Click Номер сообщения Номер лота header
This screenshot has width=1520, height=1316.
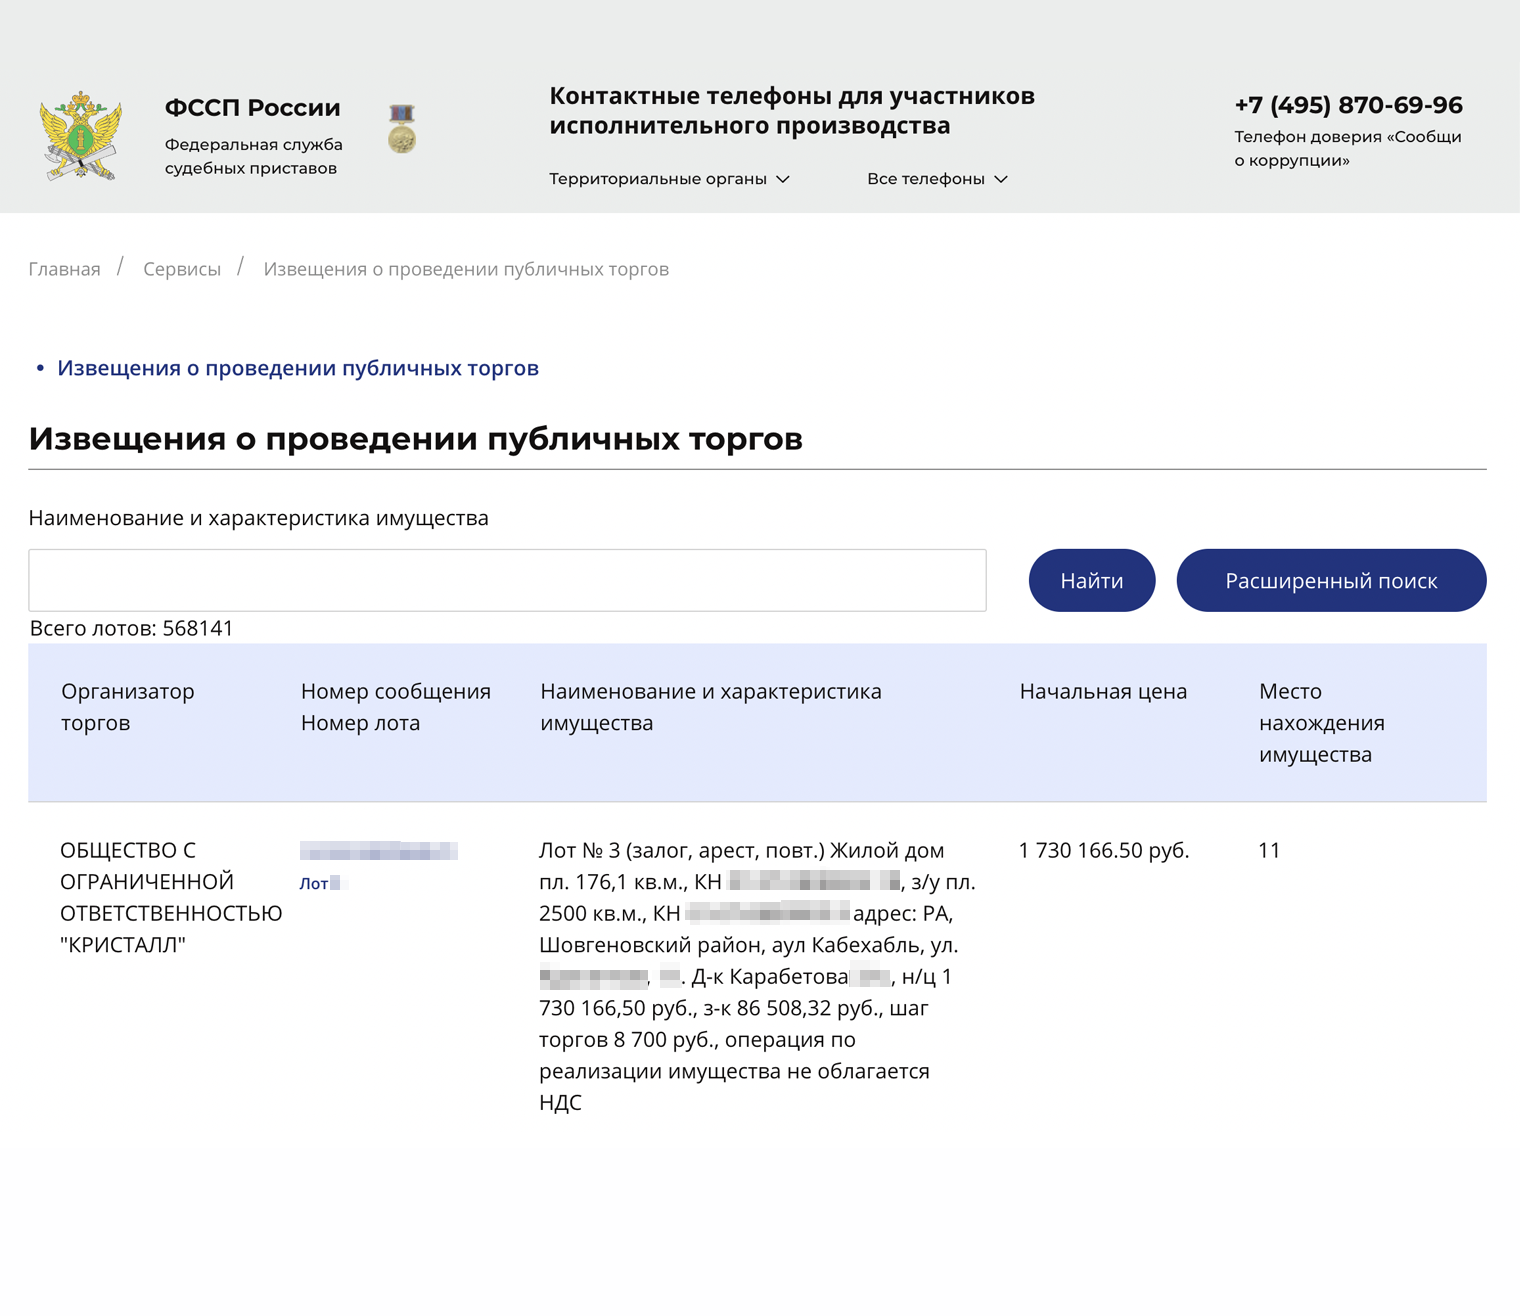[396, 707]
